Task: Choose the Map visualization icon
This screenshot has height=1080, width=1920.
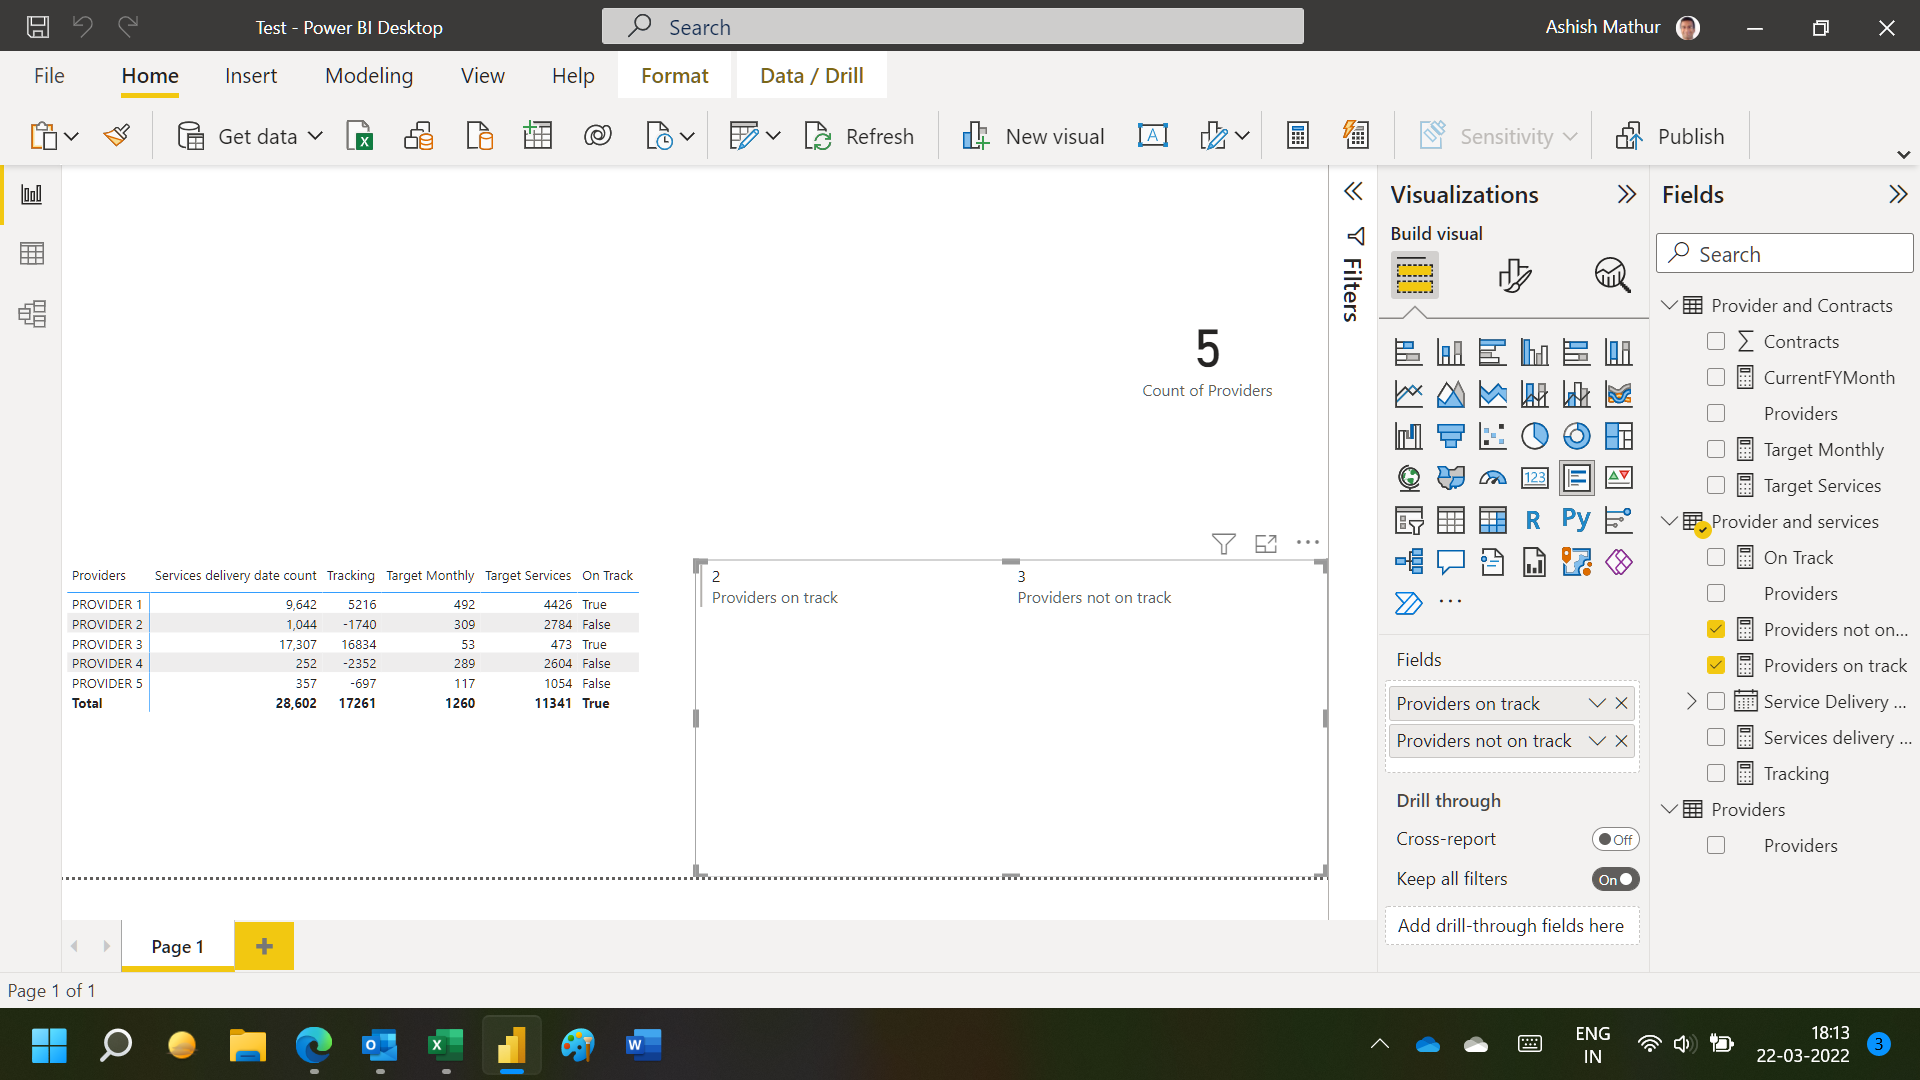Action: [x=1408, y=478]
